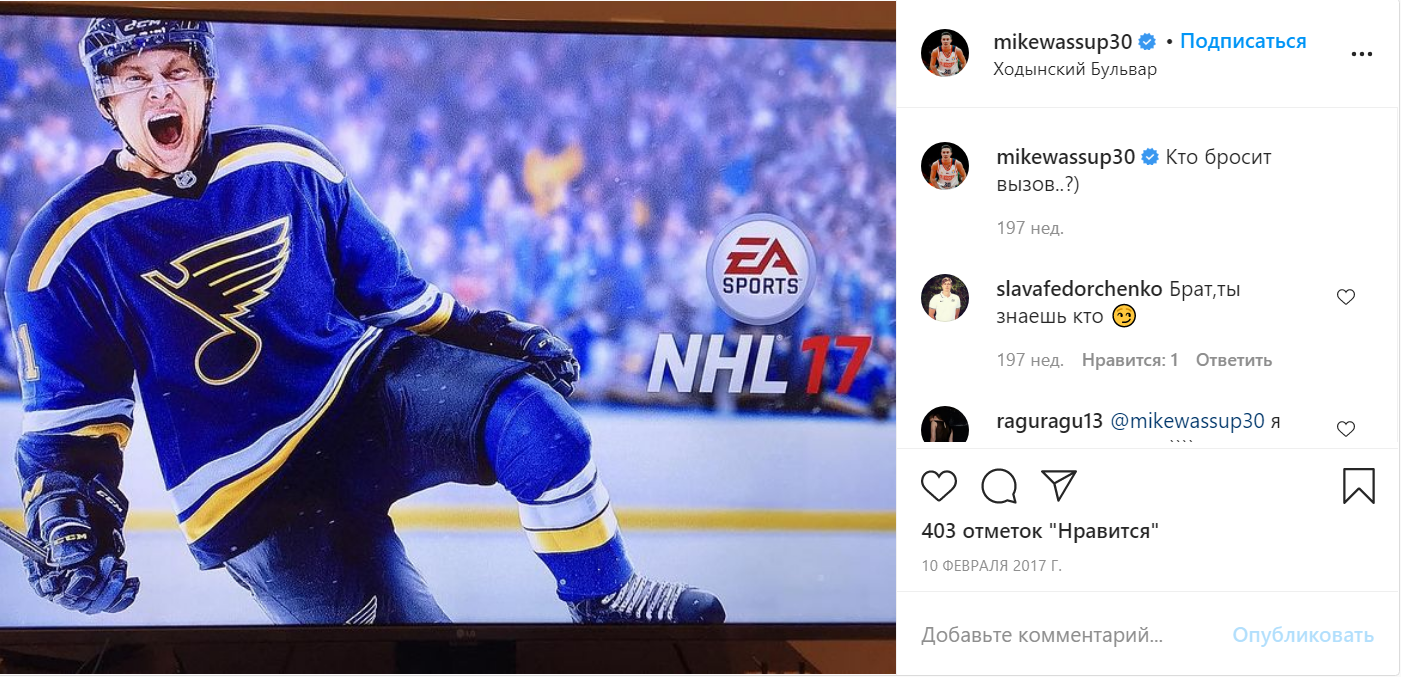Click the Ходынский Бульвар location link
This screenshot has width=1401, height=677.
coord(1075,69)
